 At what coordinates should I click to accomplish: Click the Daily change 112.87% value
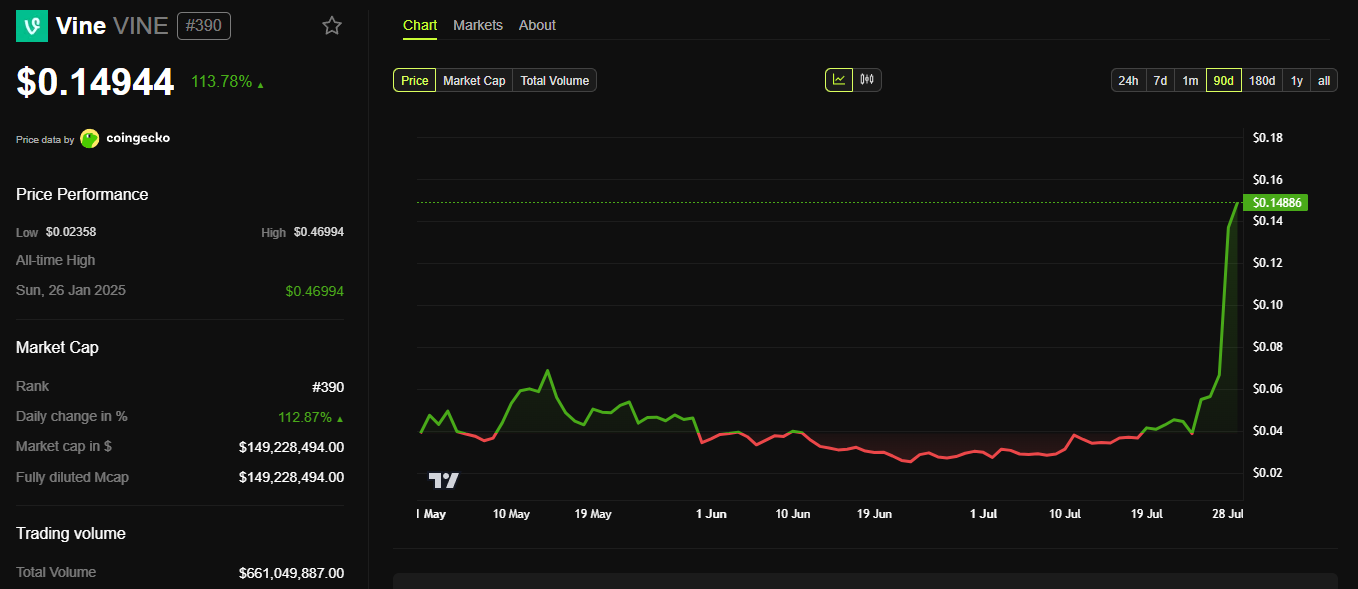click(x=305, y=417)
